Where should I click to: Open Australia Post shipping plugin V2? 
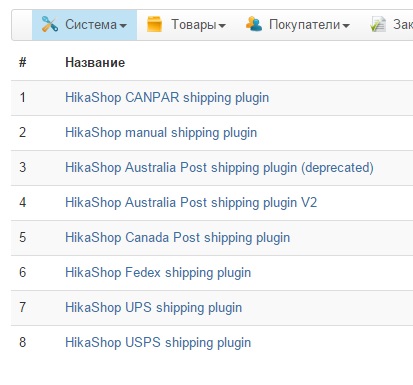tap(191, 203)
